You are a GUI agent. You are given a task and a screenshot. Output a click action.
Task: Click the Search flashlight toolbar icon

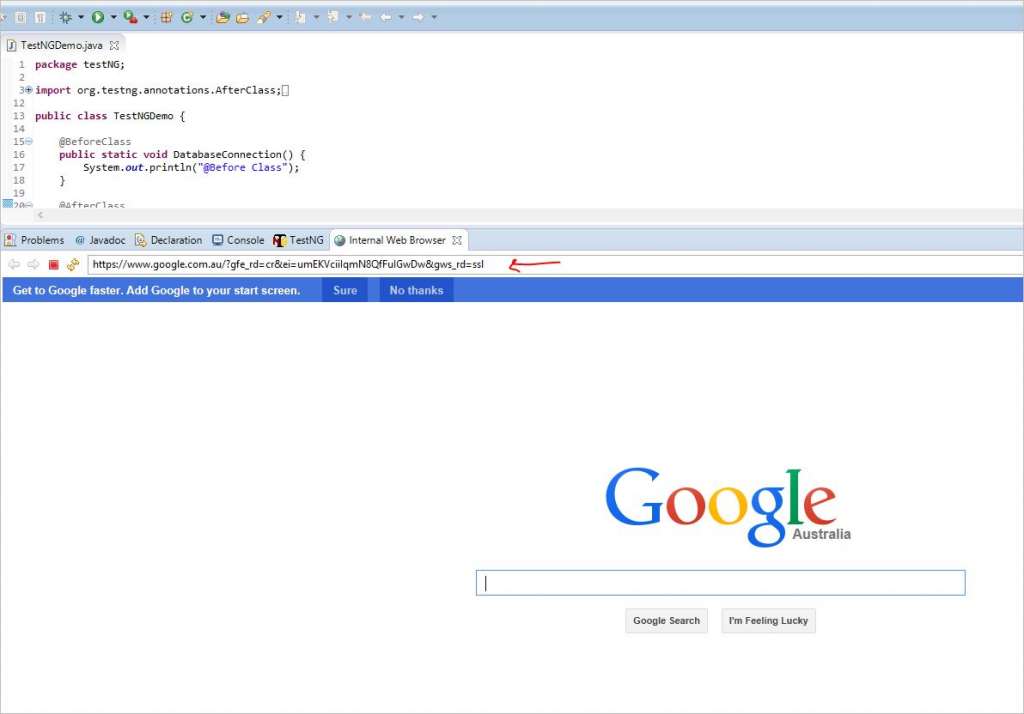coord(264,17)
